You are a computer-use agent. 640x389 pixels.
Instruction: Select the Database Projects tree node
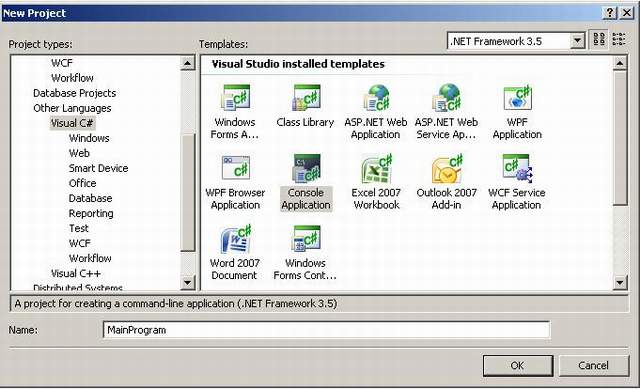coord(75,93)
